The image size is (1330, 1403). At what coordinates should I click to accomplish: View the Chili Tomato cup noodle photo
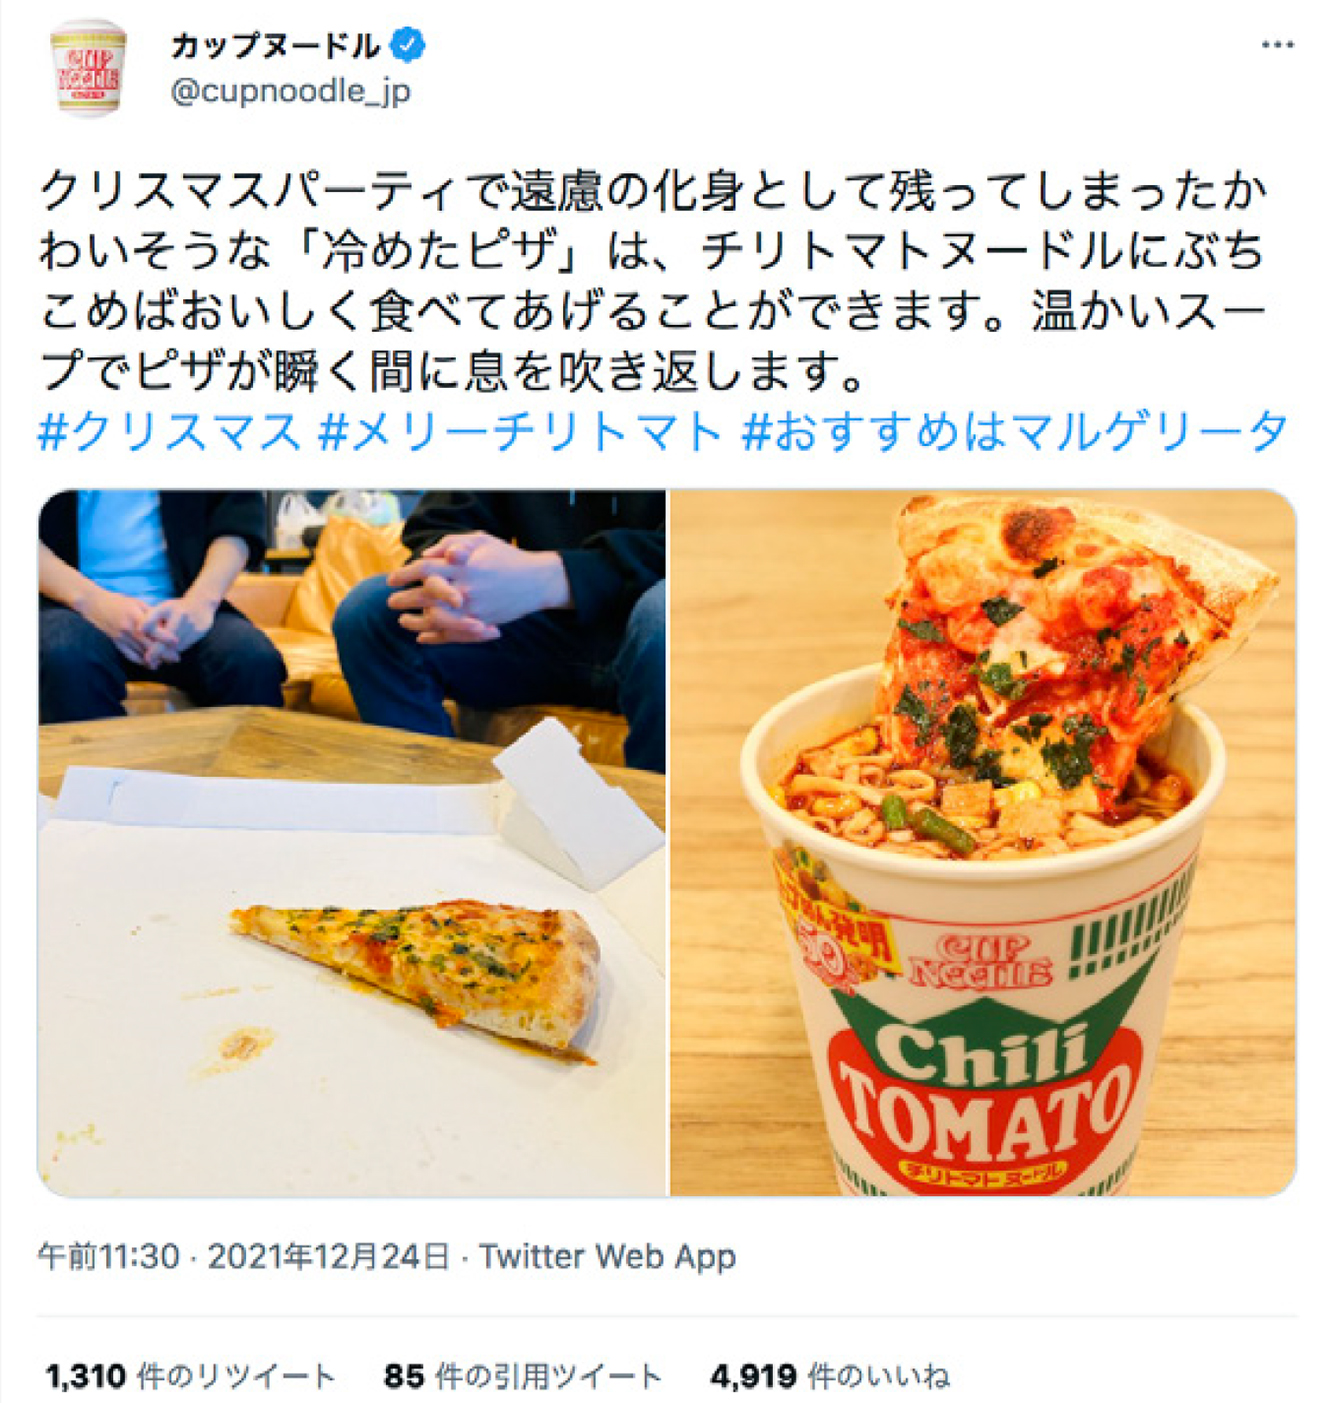click(x=983, y=842)
